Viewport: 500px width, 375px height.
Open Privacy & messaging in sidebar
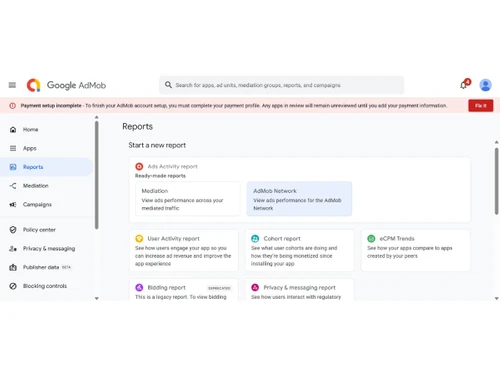click(47, 248)
